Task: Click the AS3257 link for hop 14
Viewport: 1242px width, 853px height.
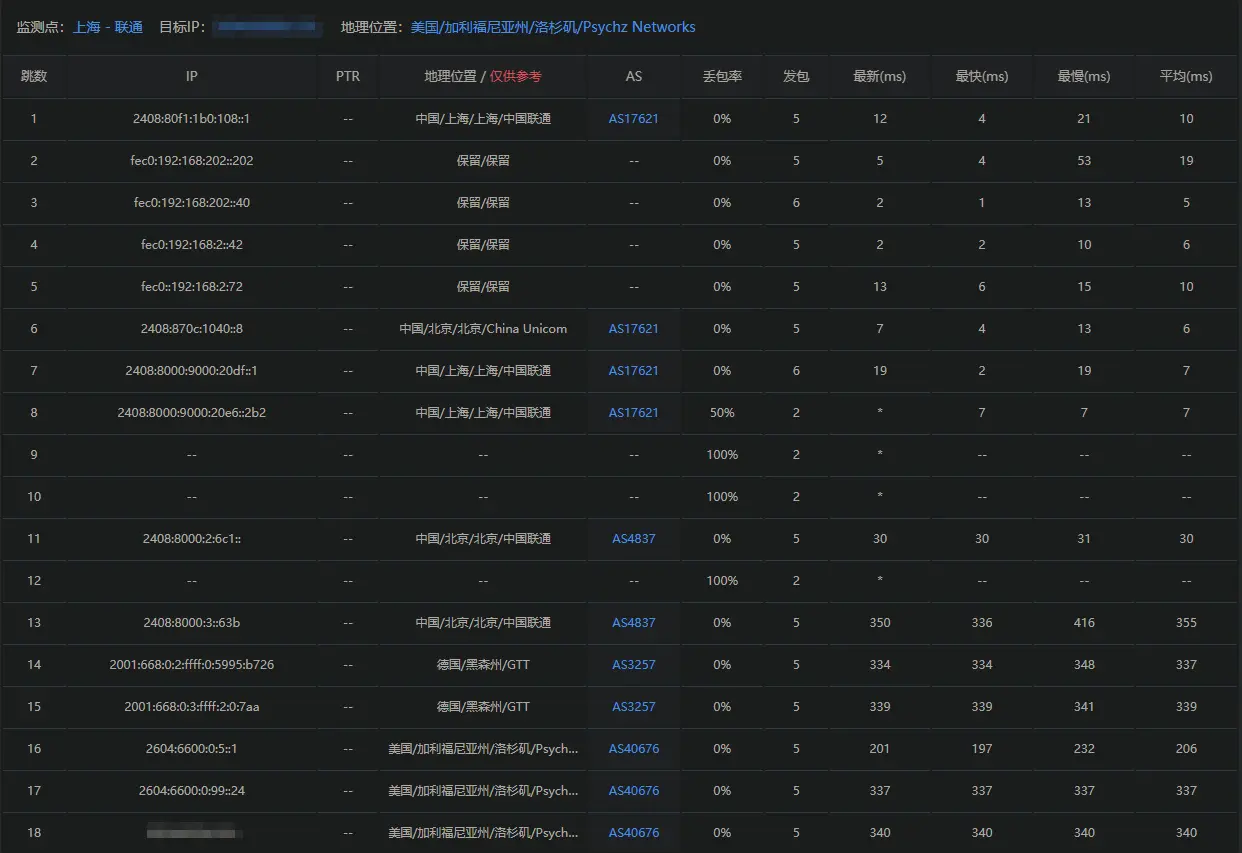Action: point(633,665)
